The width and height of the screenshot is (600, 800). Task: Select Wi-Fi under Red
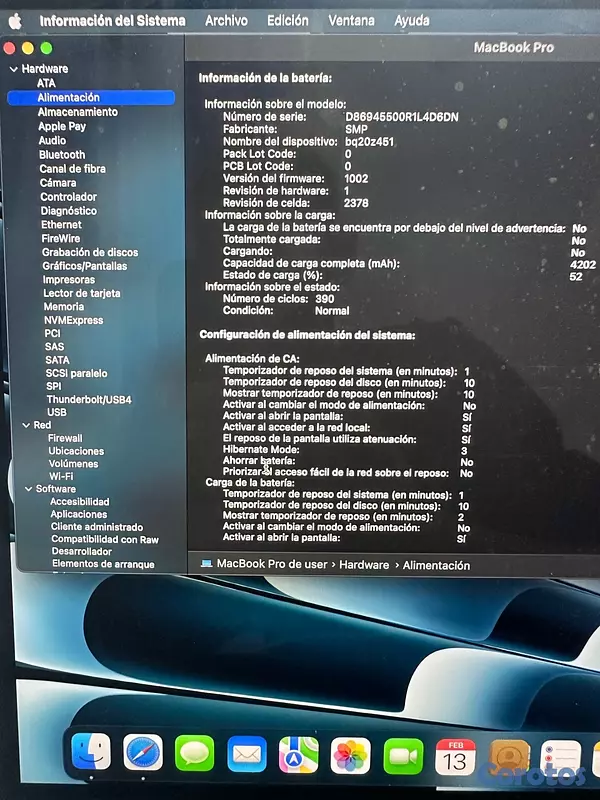click(x=61, y=476)
